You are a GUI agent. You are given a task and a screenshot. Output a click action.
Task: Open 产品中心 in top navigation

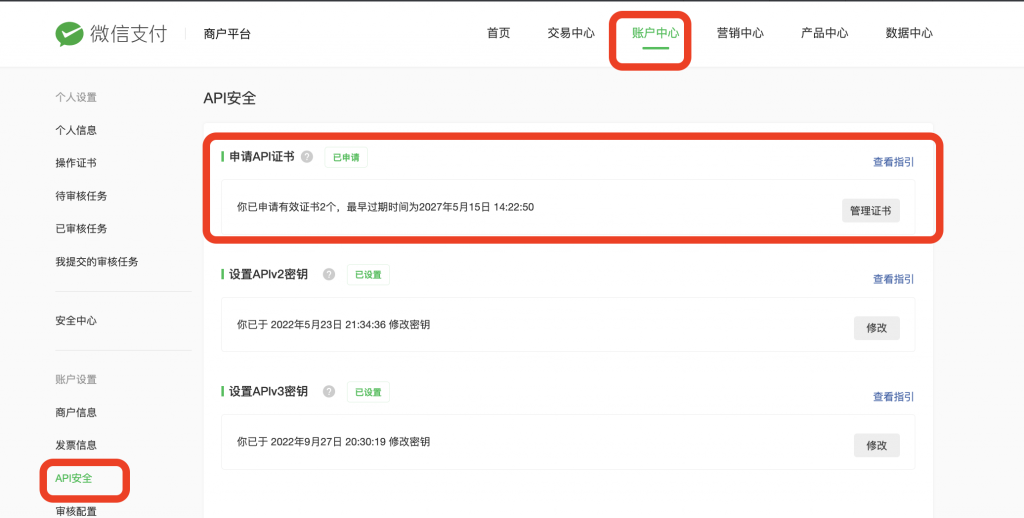(824, 33)
